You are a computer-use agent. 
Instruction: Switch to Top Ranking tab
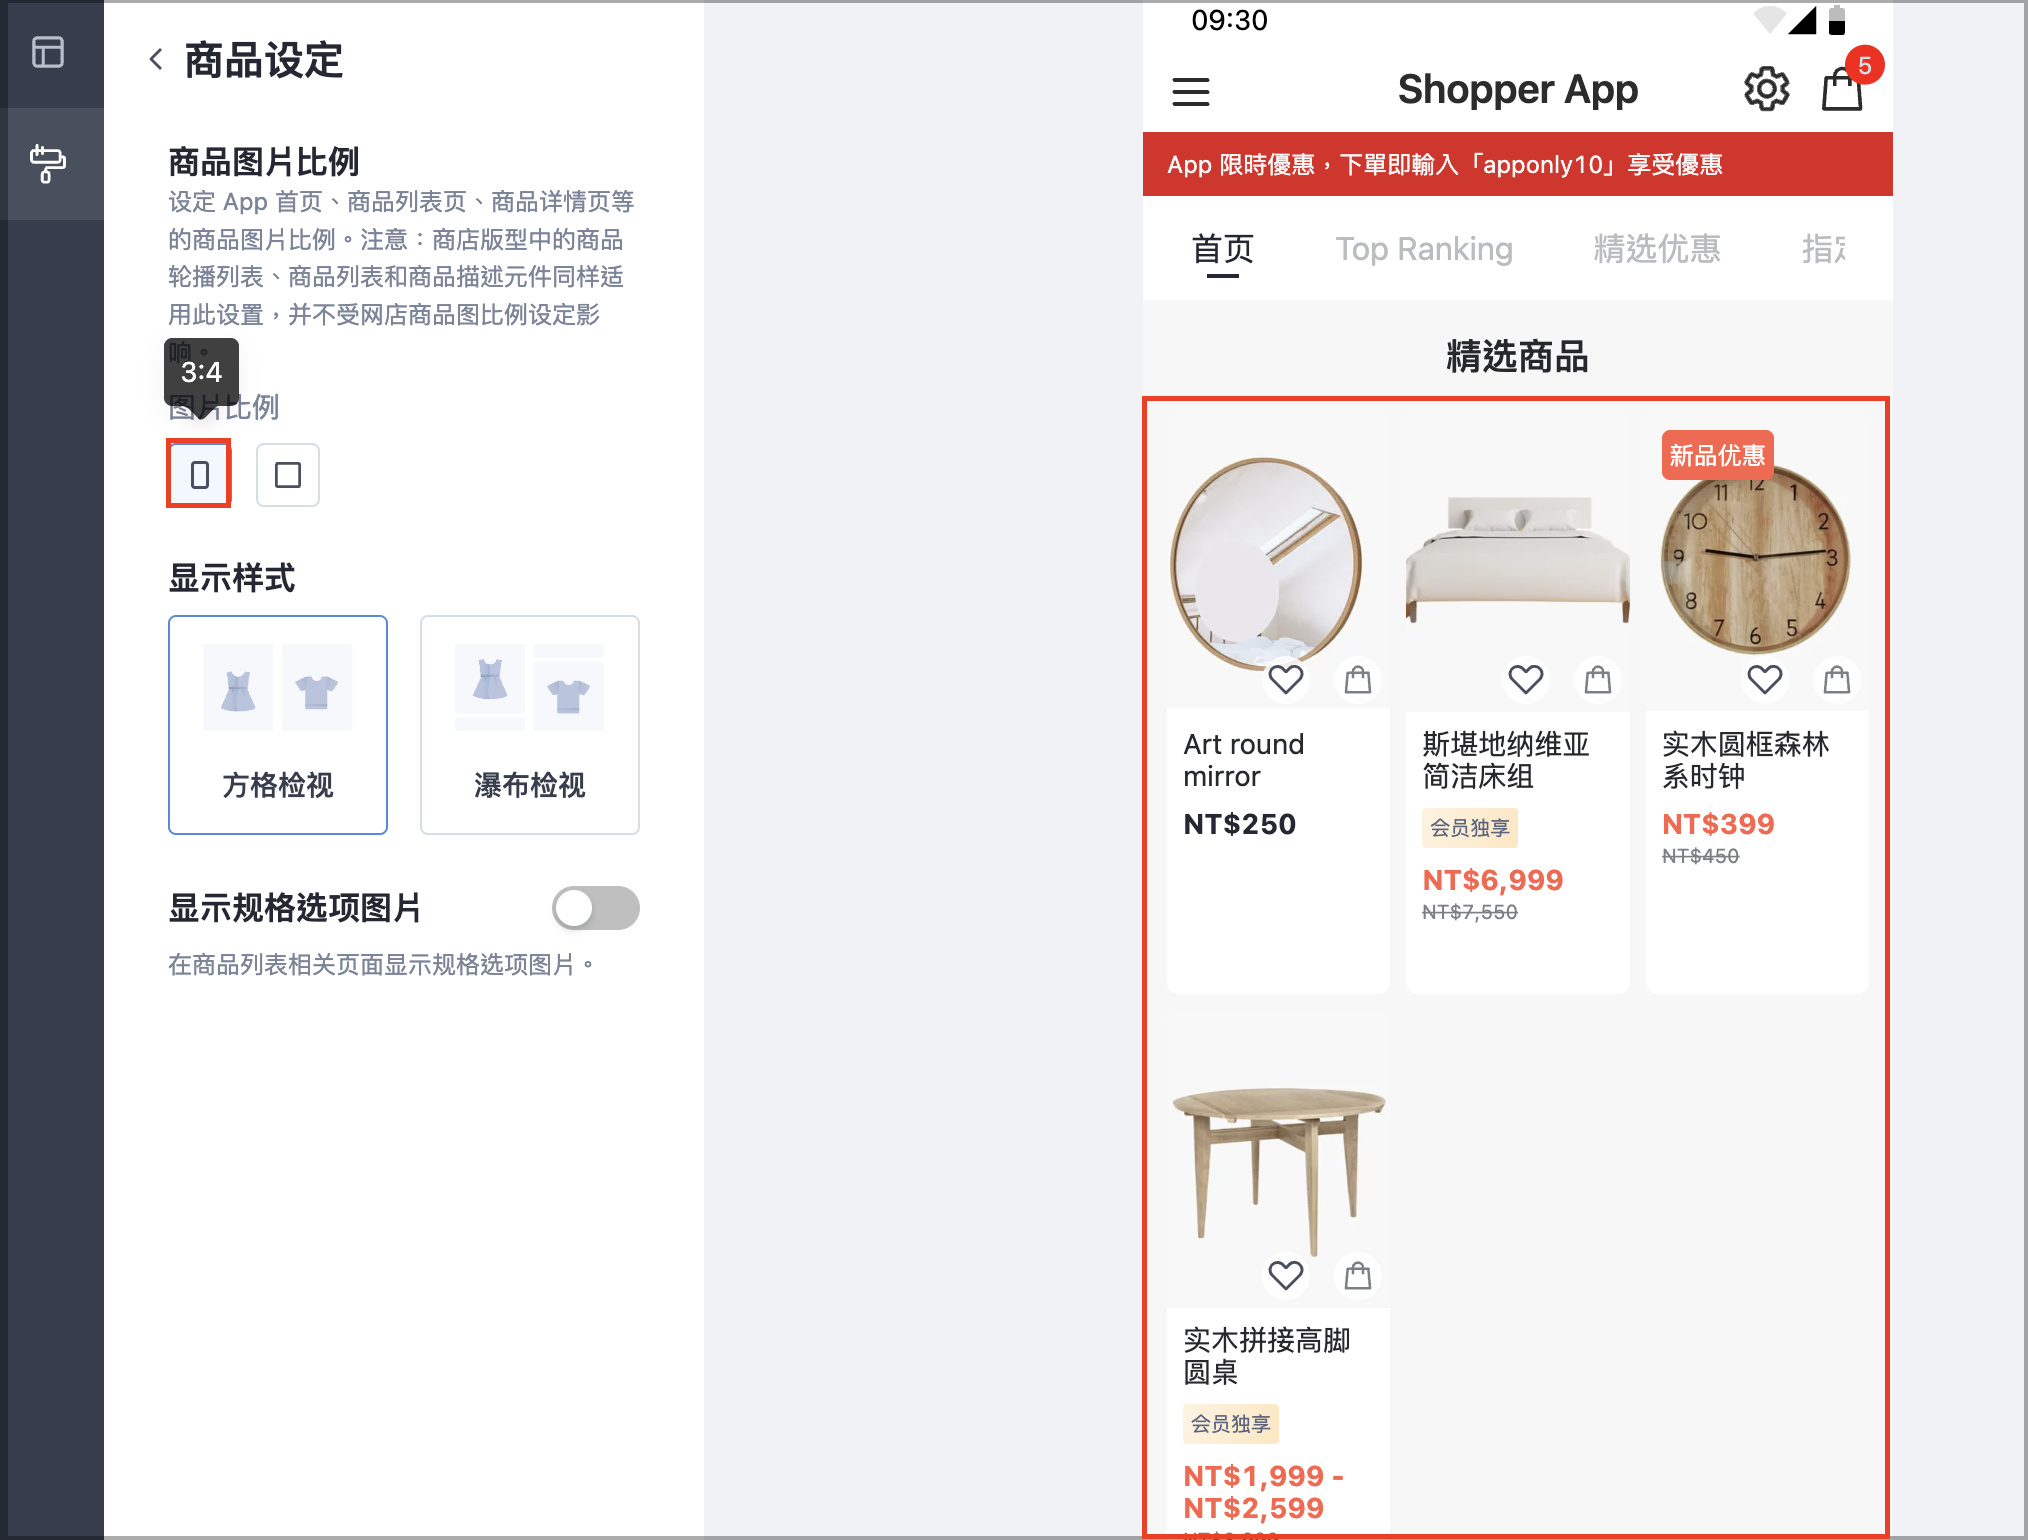point(1425,249)
